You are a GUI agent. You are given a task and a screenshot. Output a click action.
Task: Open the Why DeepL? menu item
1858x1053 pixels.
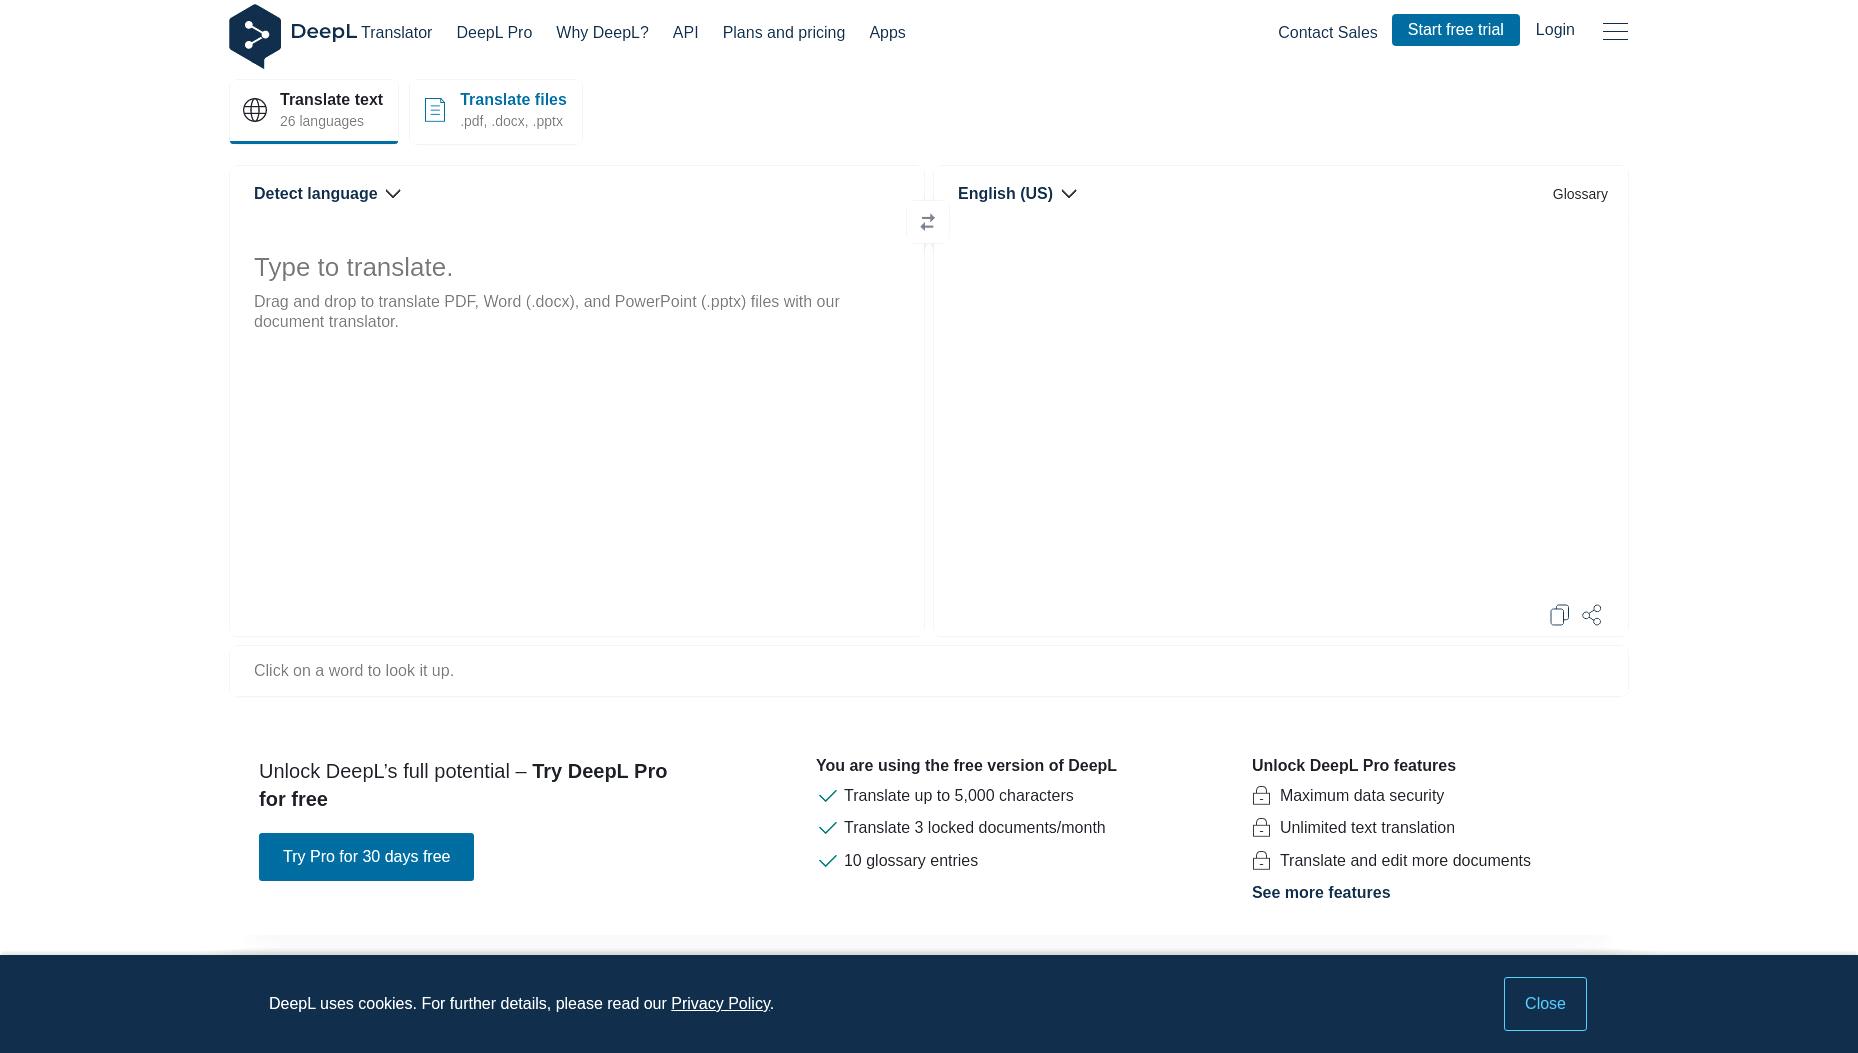coord(602,33)
